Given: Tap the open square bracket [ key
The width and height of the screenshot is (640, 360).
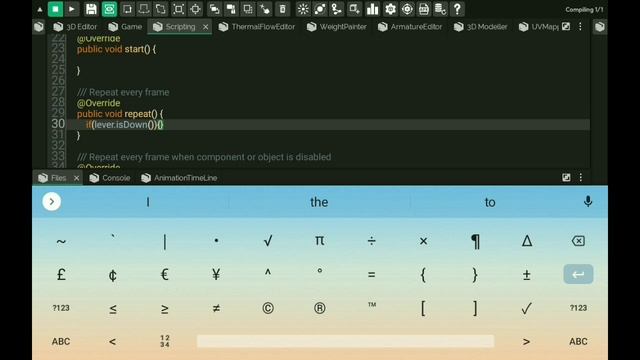Looking at the screenshot, I should tap(423, 309).
